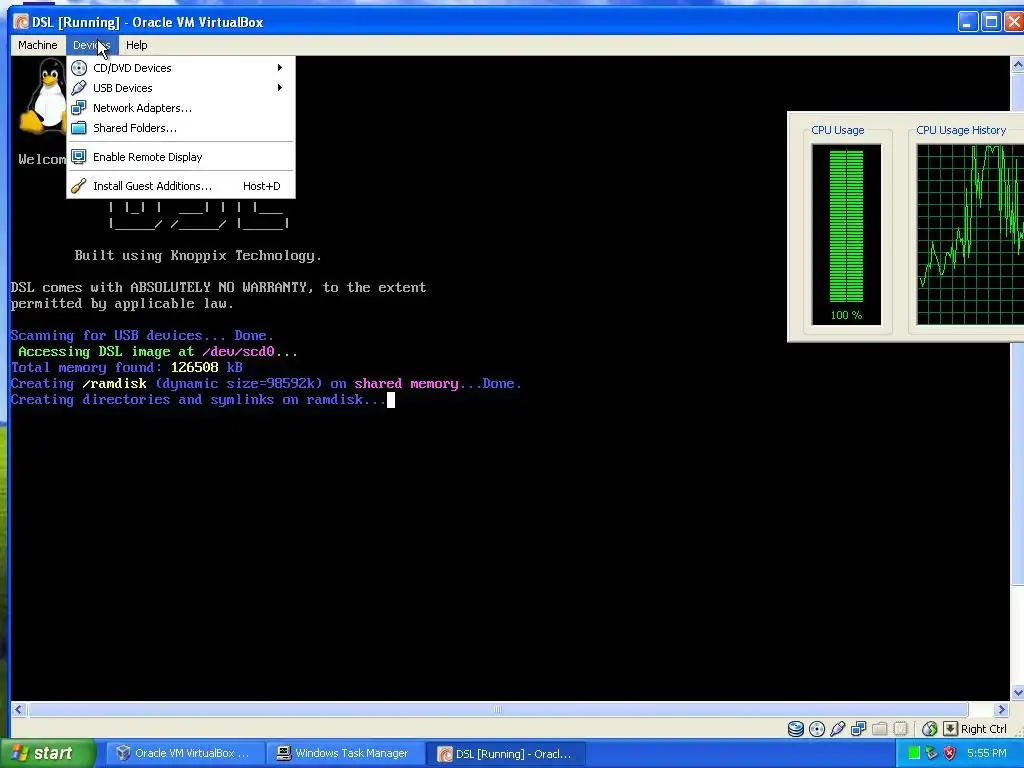
Task: Expand the CD/DVD Devices submenu arrow
Action: click(280, 68)
